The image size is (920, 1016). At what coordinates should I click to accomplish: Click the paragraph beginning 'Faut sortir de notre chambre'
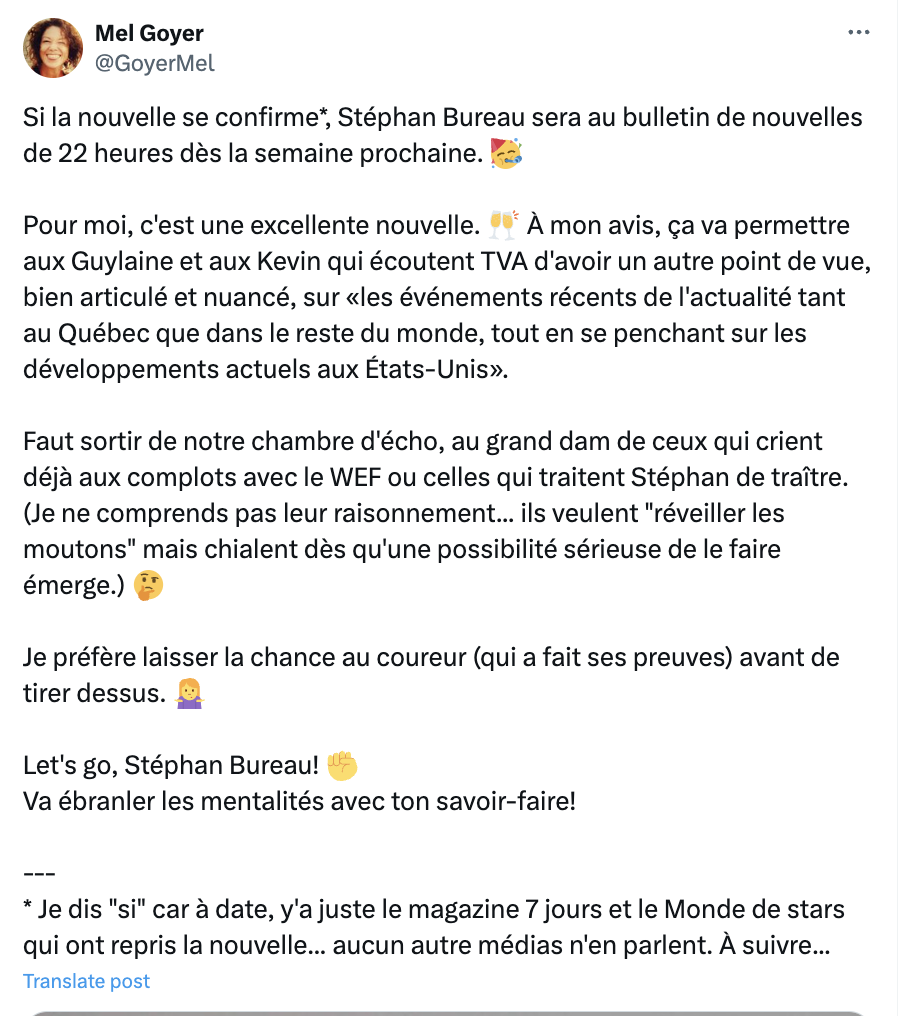coord(436,513)
